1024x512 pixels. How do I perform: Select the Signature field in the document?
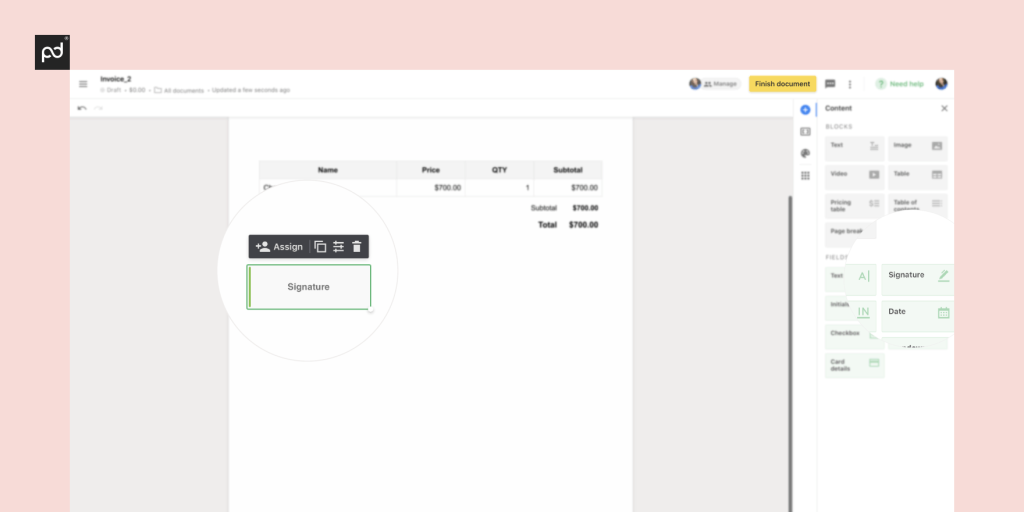click(x=308, y=287)
